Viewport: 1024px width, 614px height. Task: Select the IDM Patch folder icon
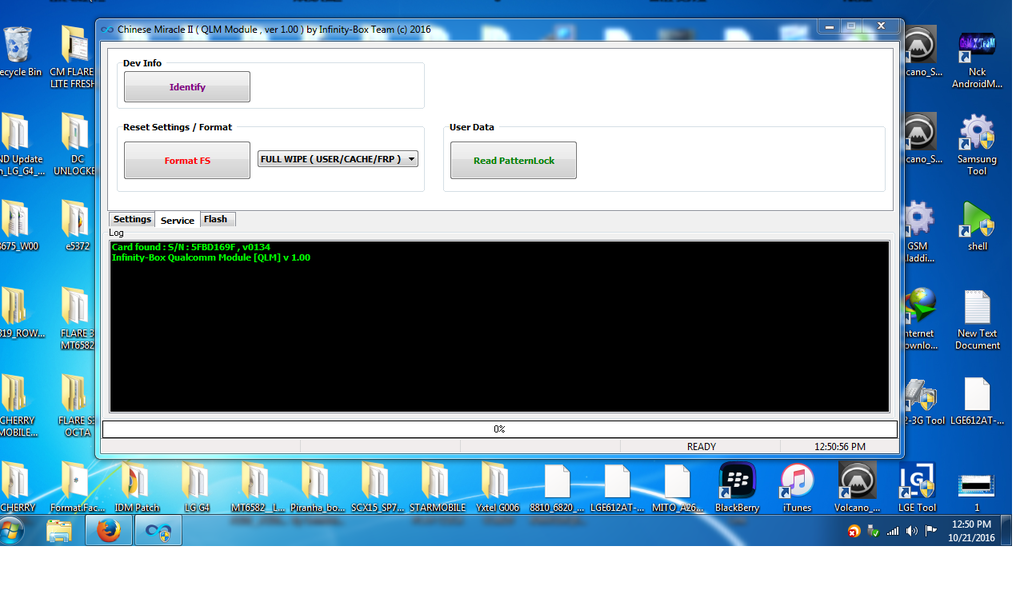[136, 487]
